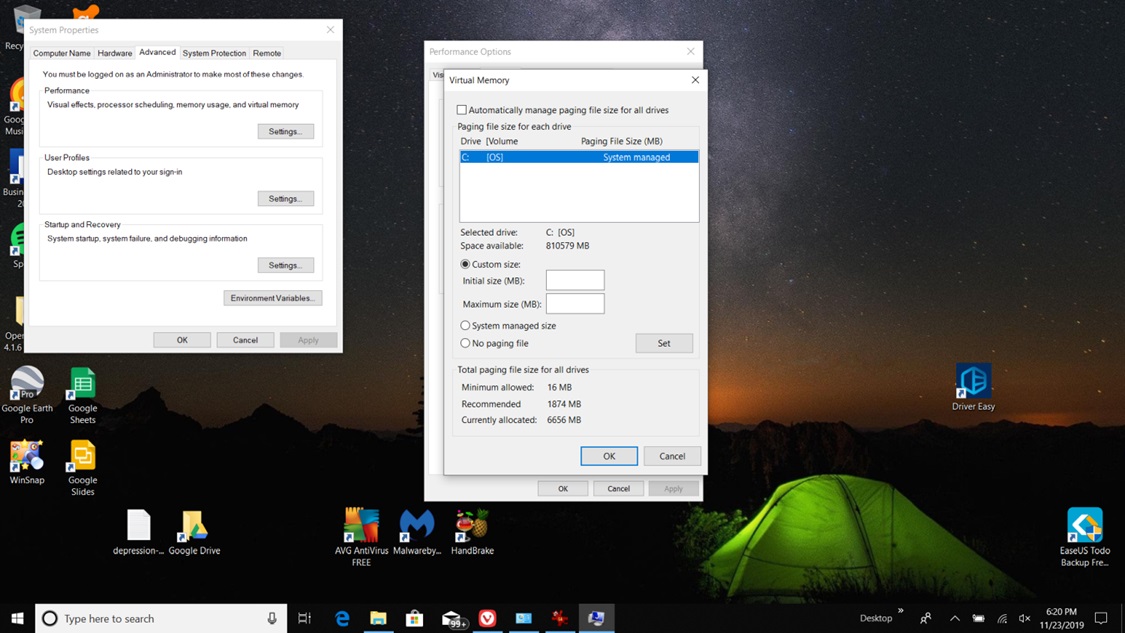The image size is (1125, 633).
Task: Enable automatically manage paging file size
Action: (x=461, y=110)
